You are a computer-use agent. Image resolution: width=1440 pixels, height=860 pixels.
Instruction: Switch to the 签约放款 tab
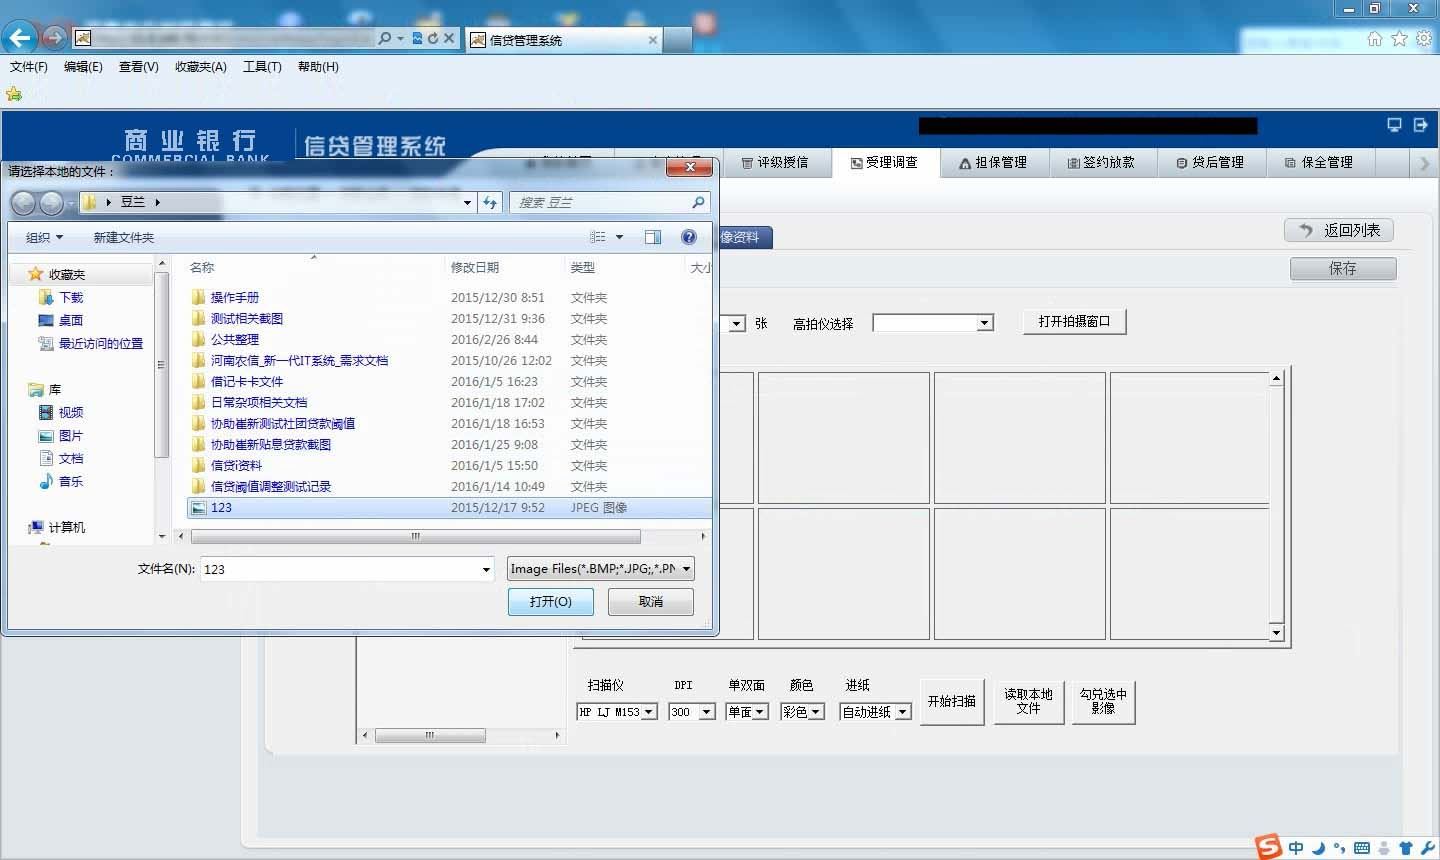[x=1104, y=162]
